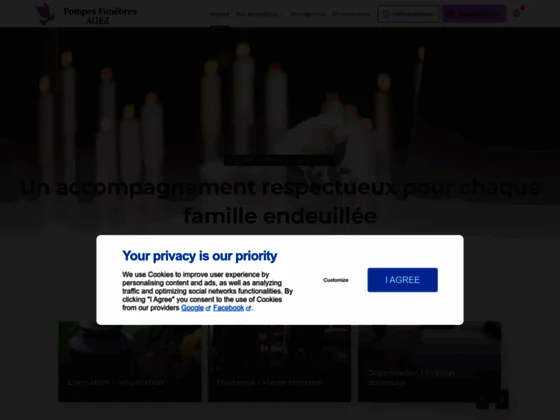Open the Accueil menu item

[x=219, y=14]
